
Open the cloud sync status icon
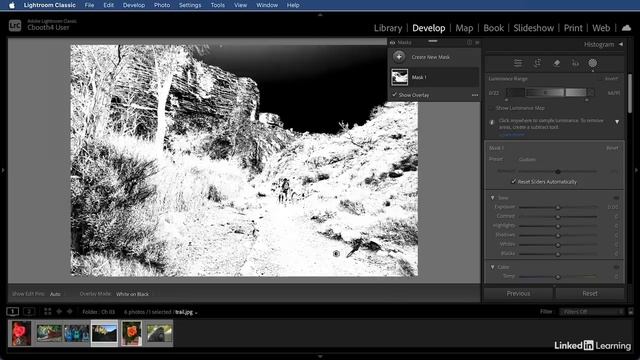(626, 28)
